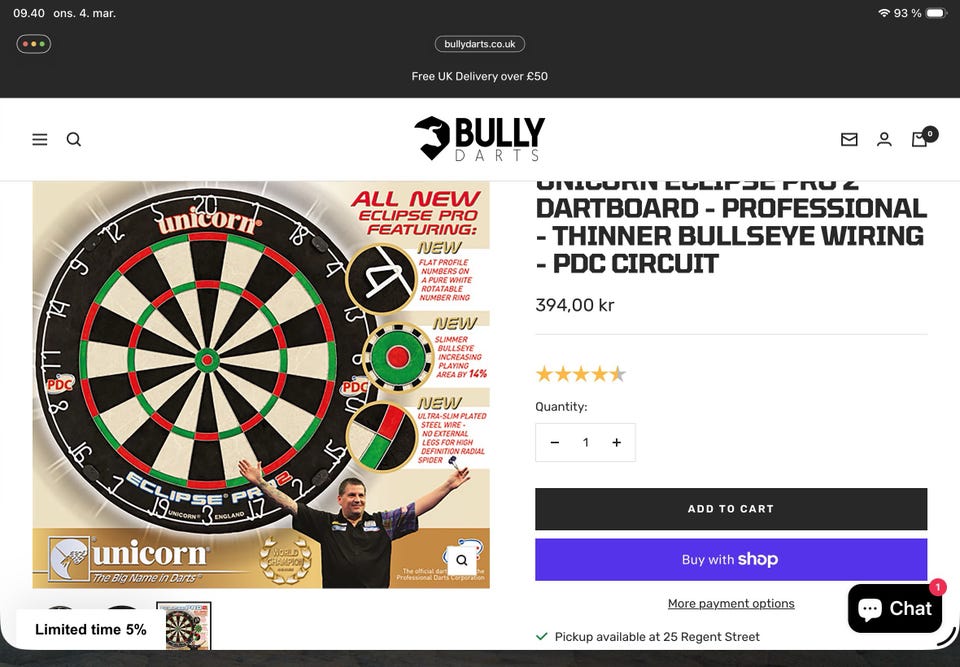Click the Bully Darts logo
960x667 pixels.
(479, 139)
